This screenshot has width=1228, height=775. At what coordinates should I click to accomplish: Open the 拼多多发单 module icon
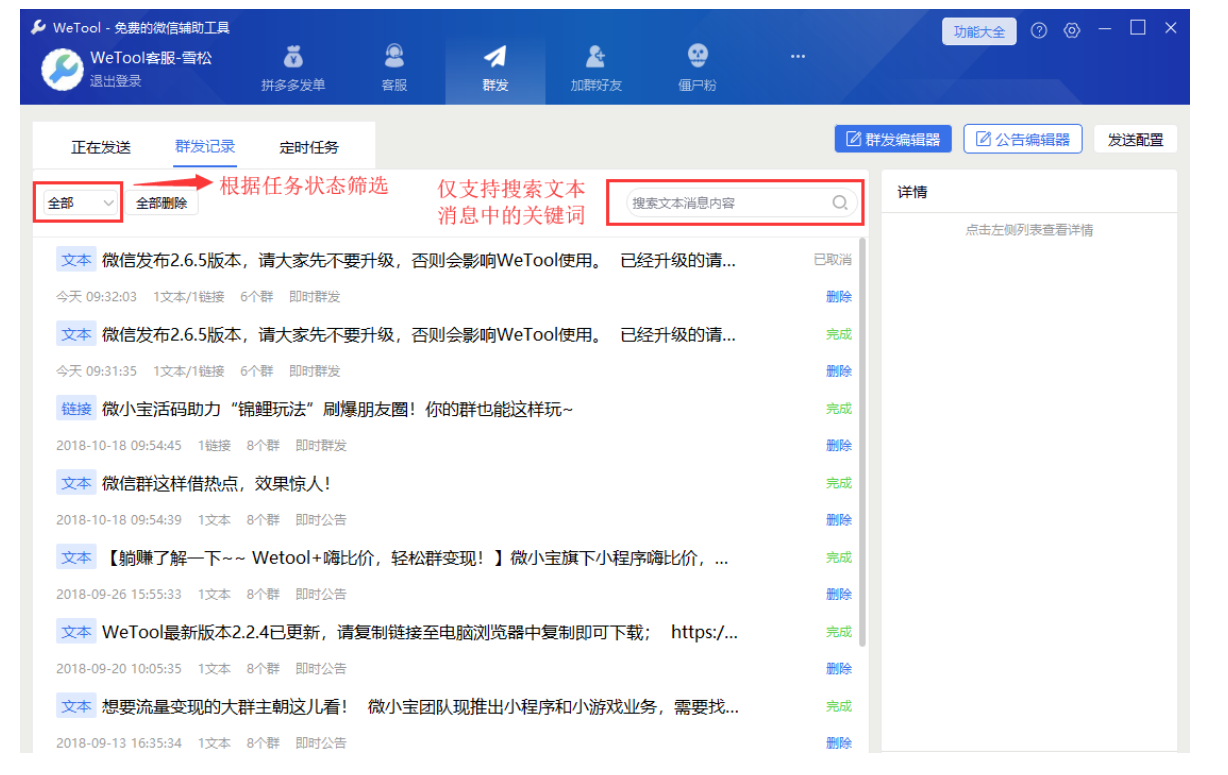293,58
